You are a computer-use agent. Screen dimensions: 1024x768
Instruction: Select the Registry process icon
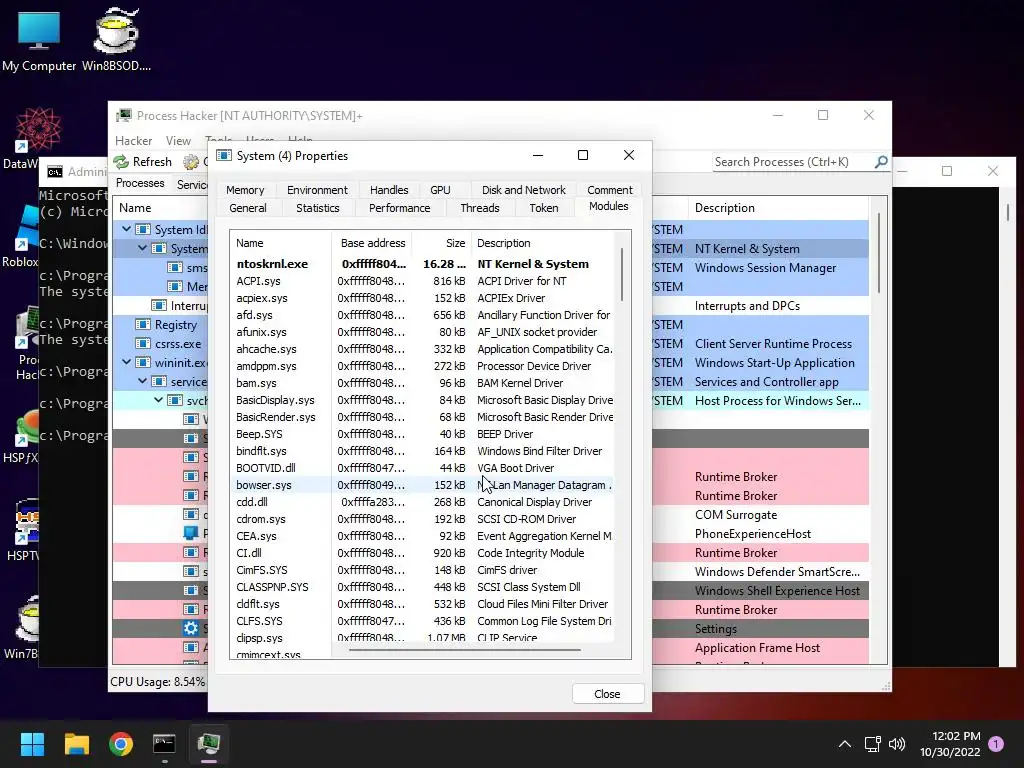(x=142, y=325)
